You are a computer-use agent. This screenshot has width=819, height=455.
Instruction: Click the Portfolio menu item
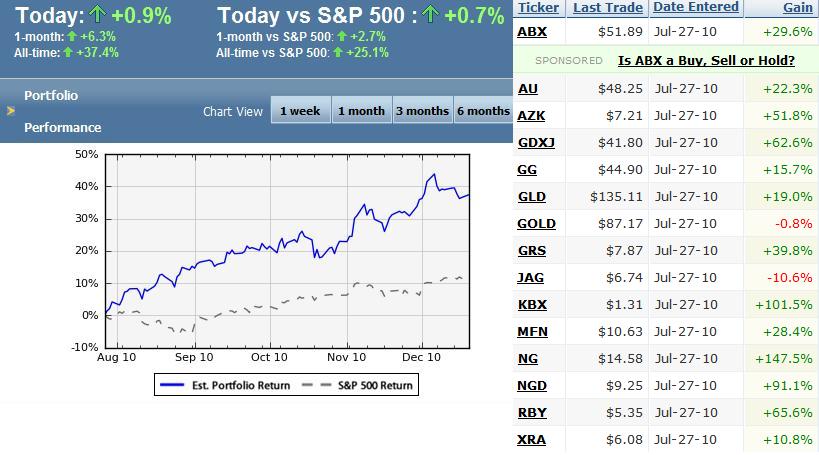tap(51, 96)
